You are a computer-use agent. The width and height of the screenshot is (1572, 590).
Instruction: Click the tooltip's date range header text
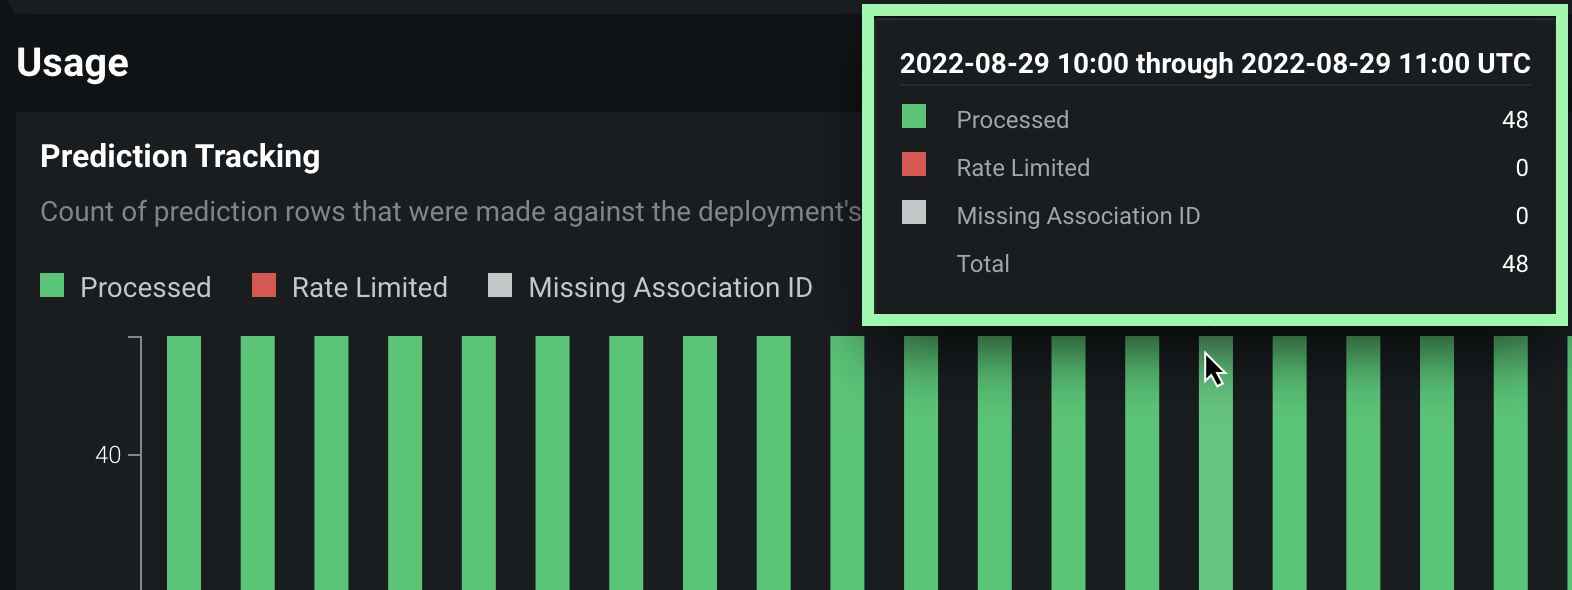click(1215, 64)
